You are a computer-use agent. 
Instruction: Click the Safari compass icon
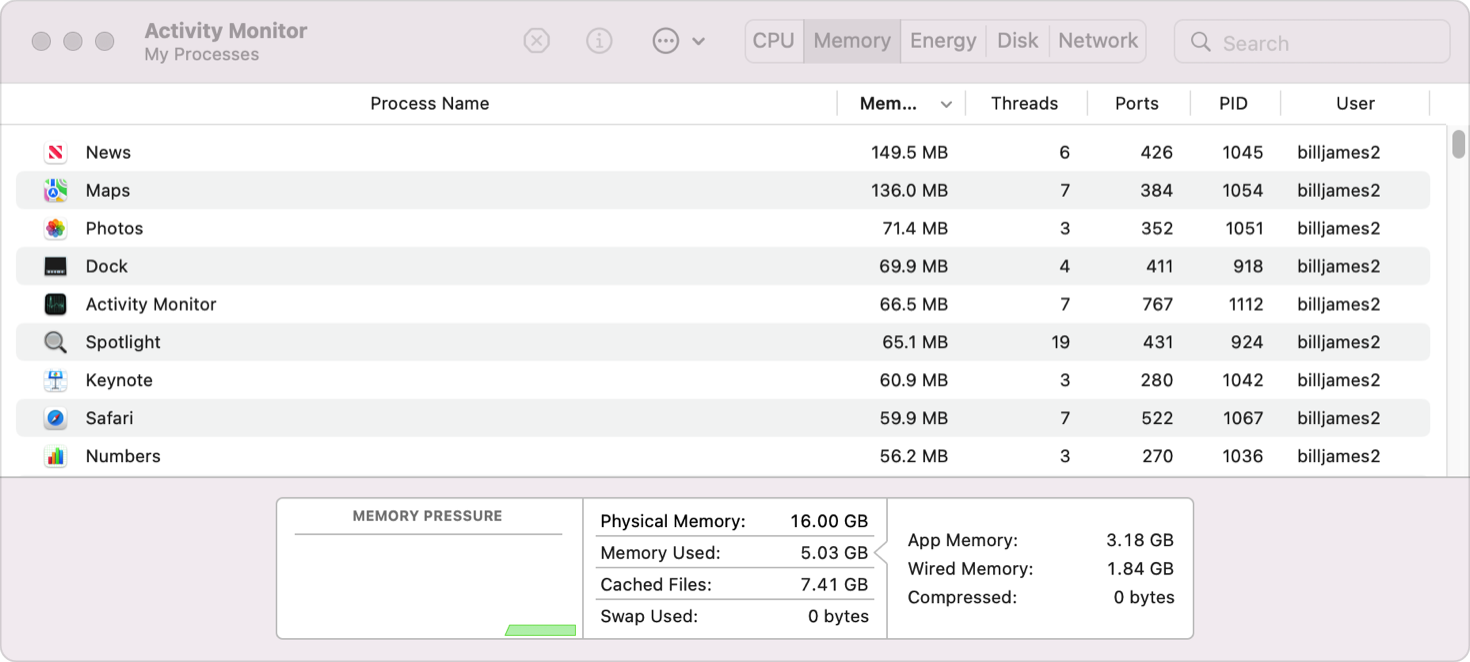pyautogui.click(x=56, y=418)
